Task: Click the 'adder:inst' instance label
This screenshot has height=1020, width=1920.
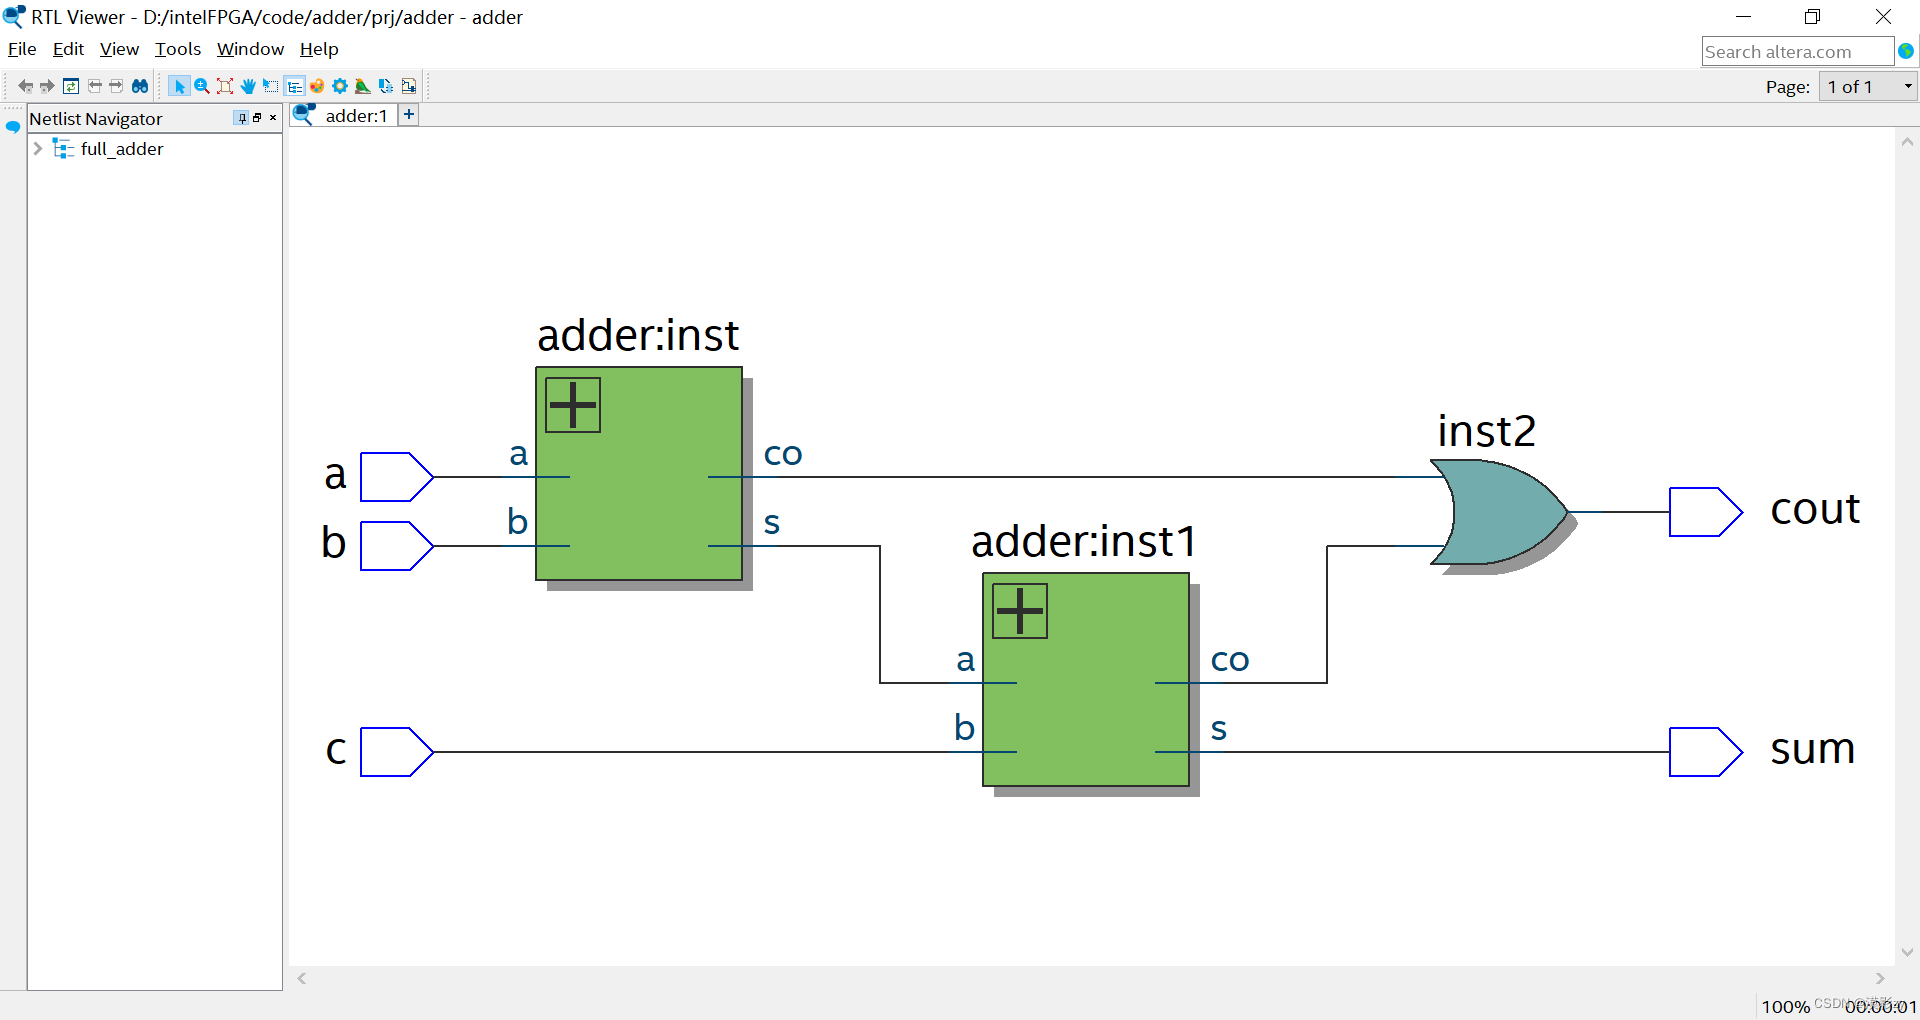Action: pos(638,335)
